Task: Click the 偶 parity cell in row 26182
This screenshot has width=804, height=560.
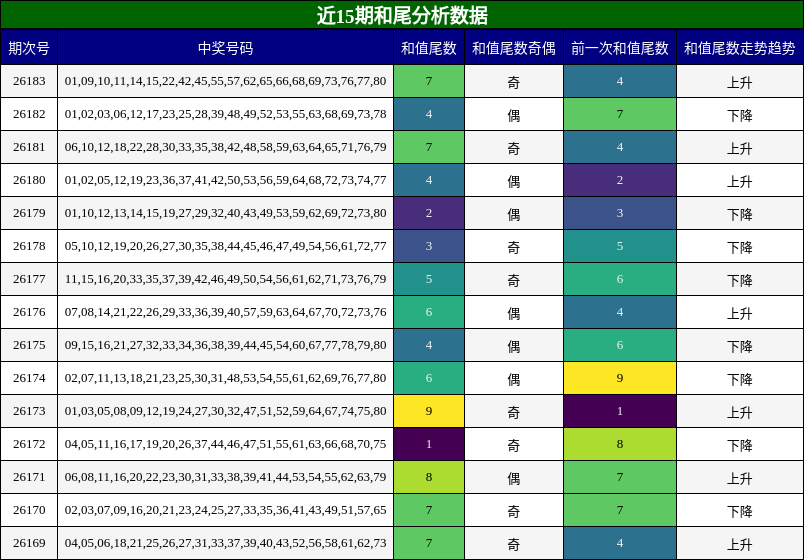Action: [x=514, y=114]
